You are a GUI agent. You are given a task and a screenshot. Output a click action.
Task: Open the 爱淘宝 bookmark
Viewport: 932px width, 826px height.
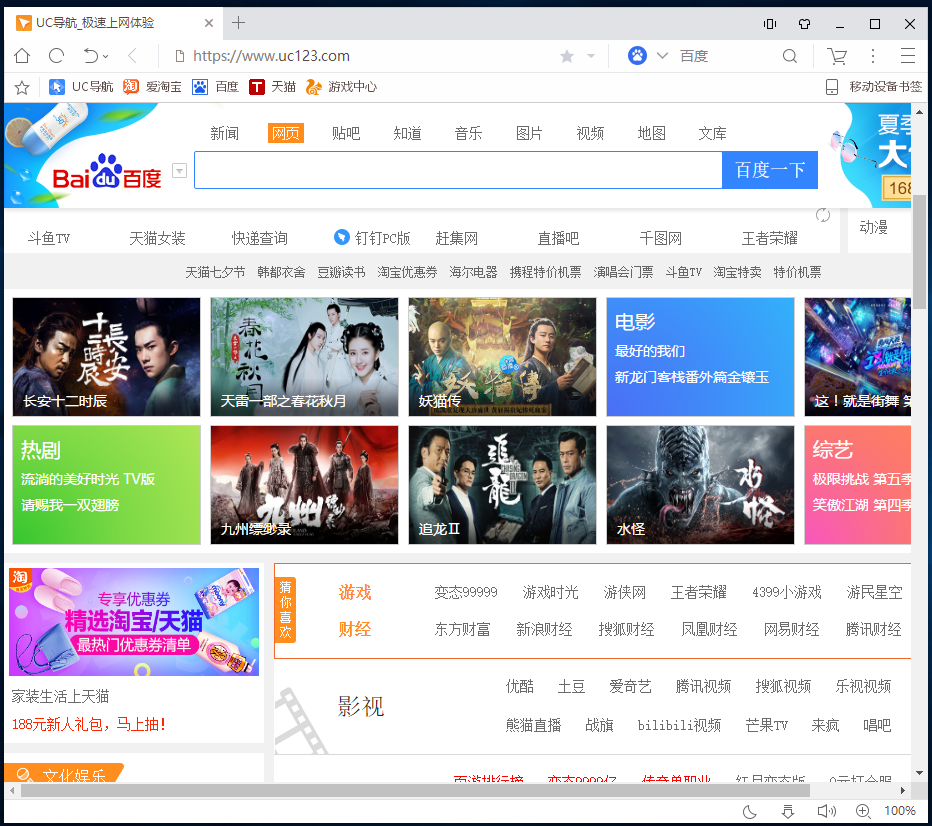(x=152, y=87)
